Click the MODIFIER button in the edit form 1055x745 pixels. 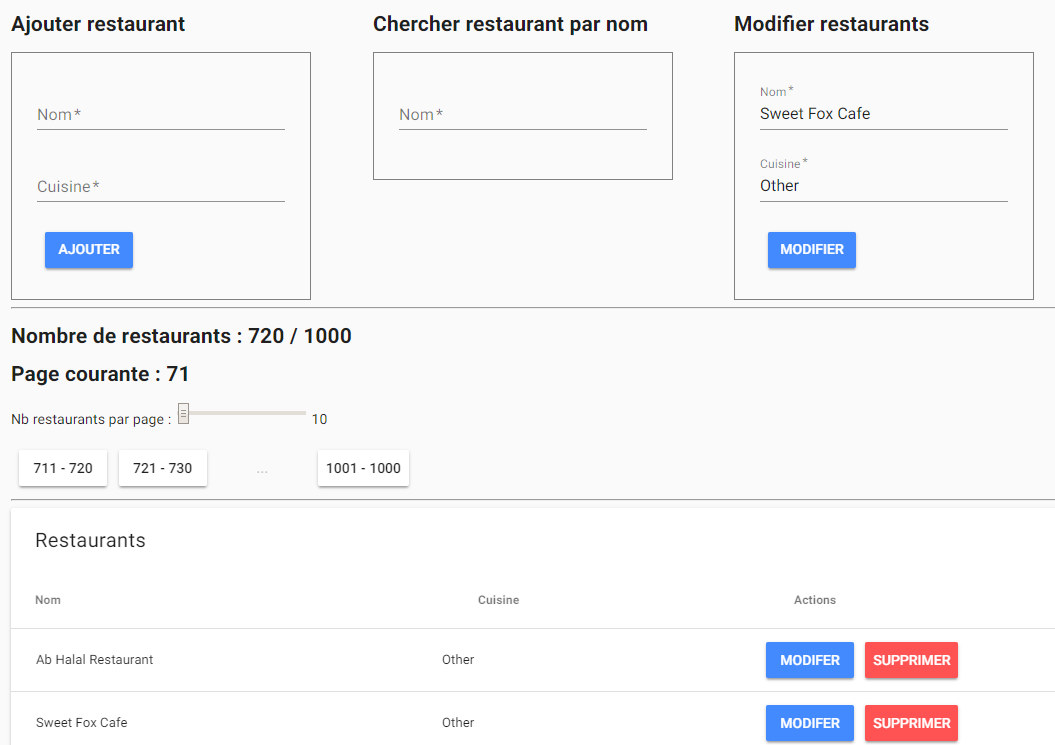[811, 250]
